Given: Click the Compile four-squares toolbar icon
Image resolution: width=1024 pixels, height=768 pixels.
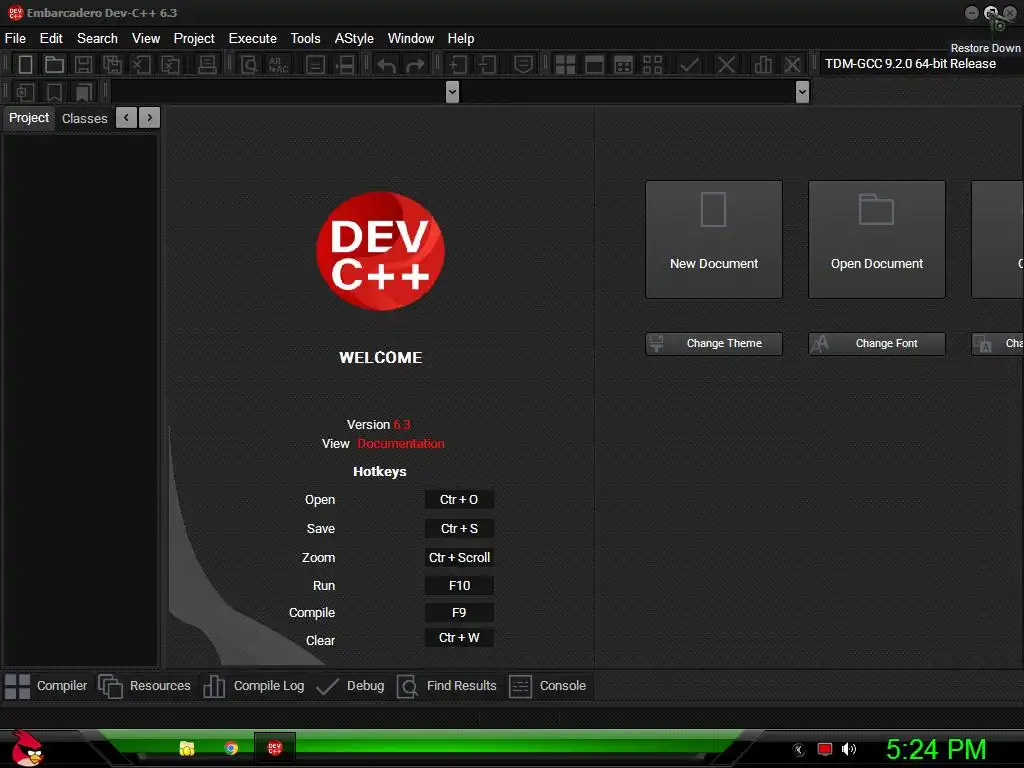Looking at the screenshot, I should (x=565, y=65).
